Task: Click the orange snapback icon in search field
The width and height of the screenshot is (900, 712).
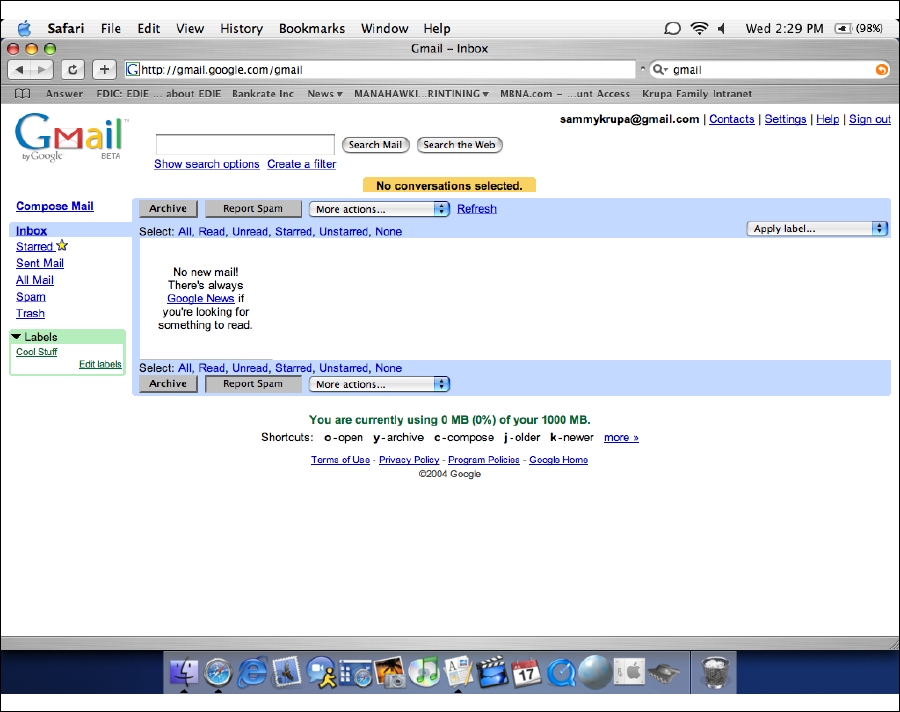Action: click(881, 69)
